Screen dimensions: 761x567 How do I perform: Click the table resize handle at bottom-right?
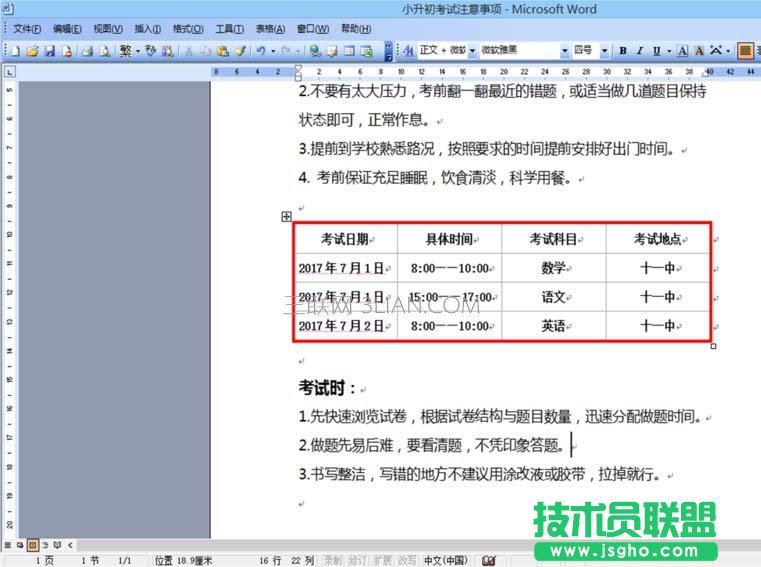[x=713, y=346]
